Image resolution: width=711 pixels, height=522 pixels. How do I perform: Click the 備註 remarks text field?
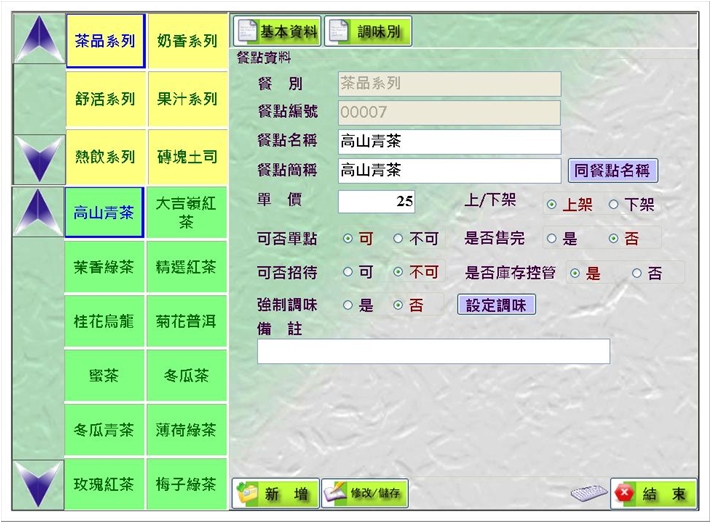tap(433, 351)
